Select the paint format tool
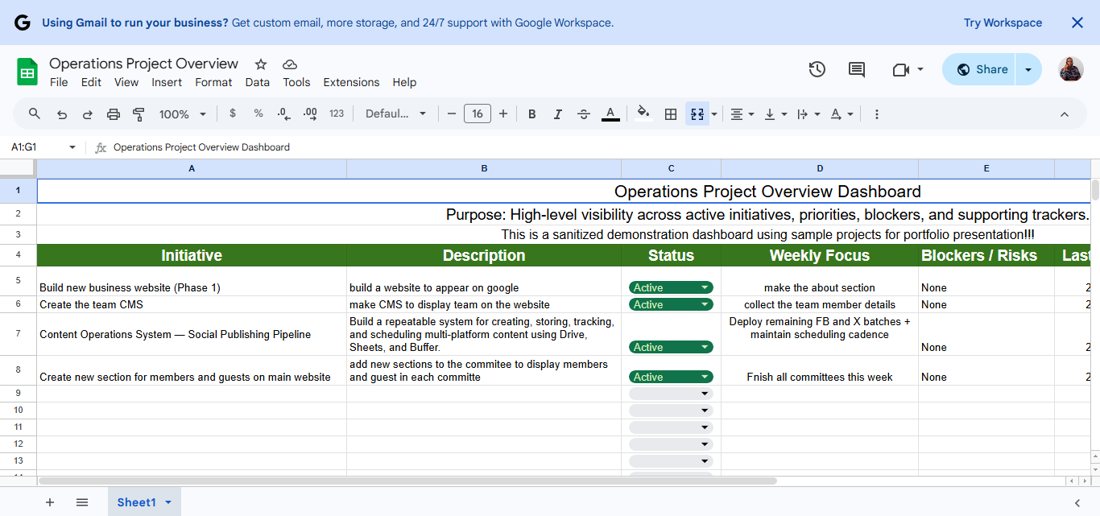1100x516 pixels. (138, 114)
